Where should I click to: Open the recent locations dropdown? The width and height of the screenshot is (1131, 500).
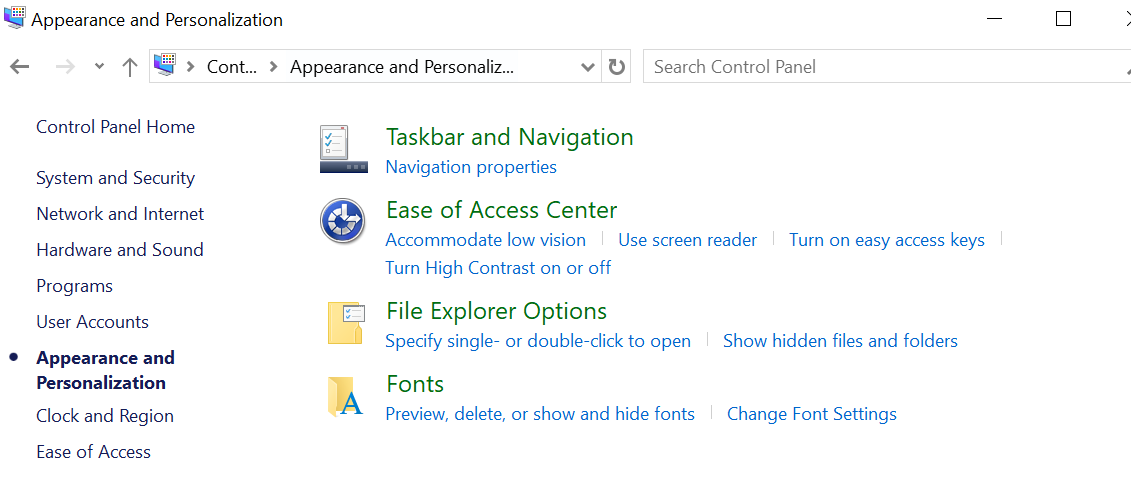[99, 67]
